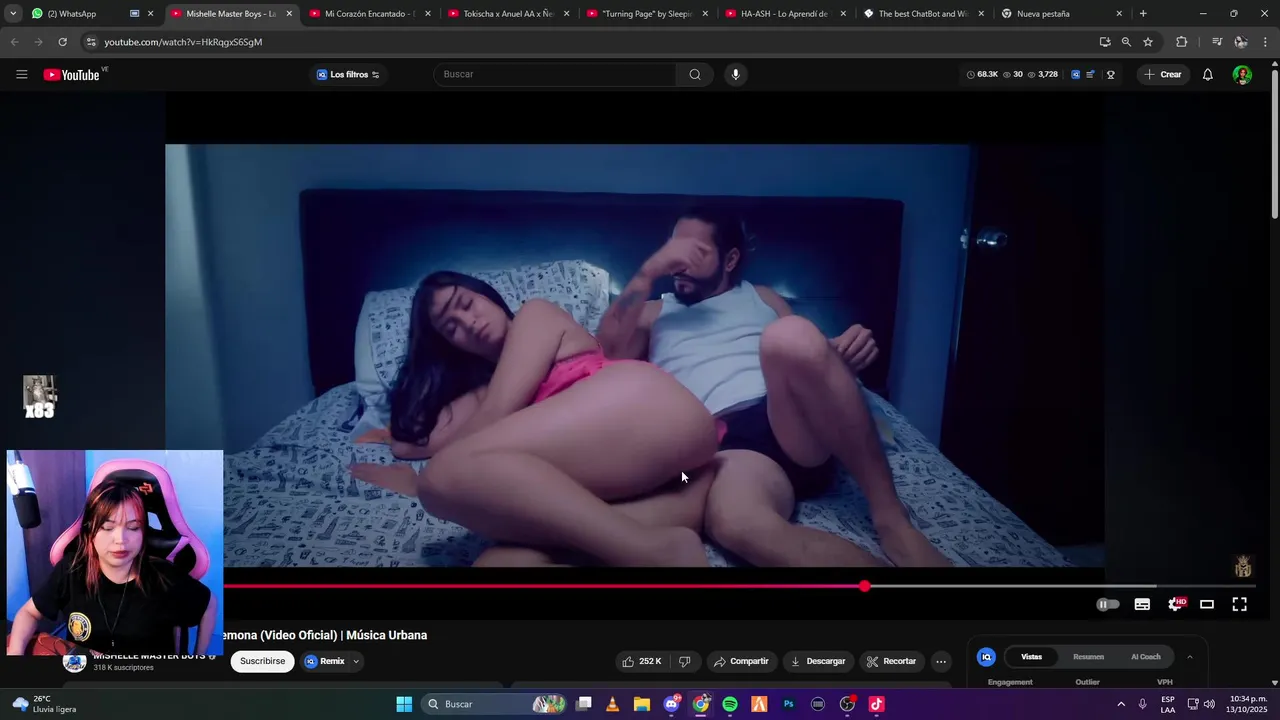The image size is (1280, 720).
Task: Click the install app icon in address bar
Action: click(1105, 42)
